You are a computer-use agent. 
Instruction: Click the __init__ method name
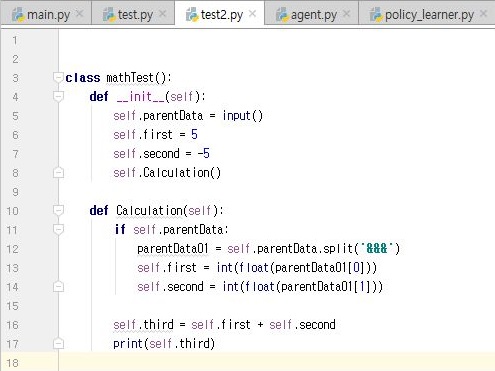pos(141,97)
